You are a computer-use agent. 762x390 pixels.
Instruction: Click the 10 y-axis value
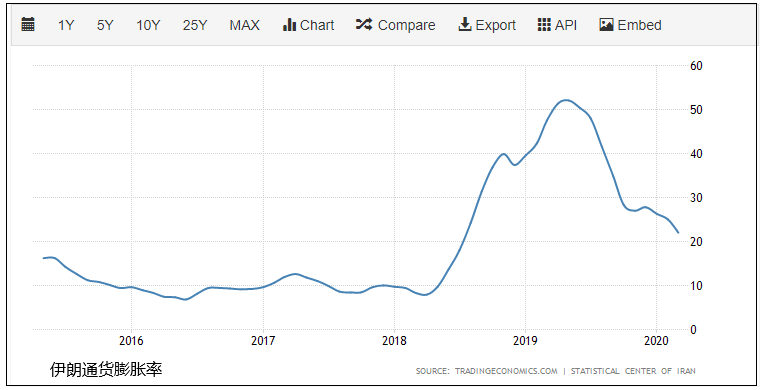[696, 286]
